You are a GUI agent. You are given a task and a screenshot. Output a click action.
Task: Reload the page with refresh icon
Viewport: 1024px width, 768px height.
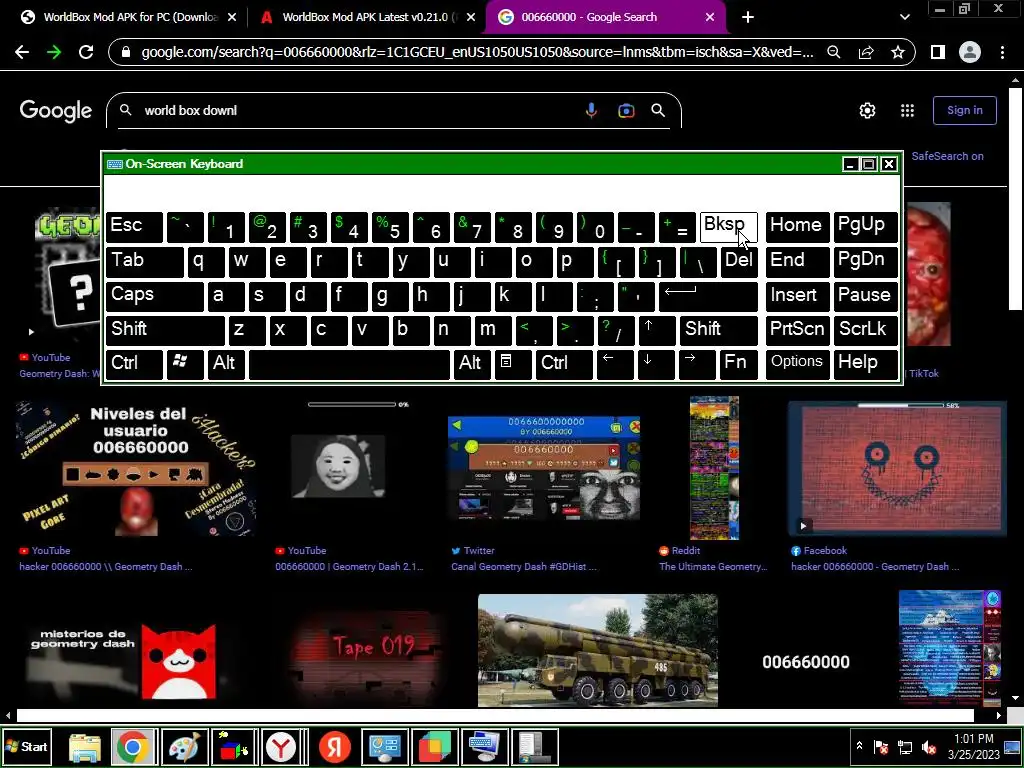tap(86, 52)
